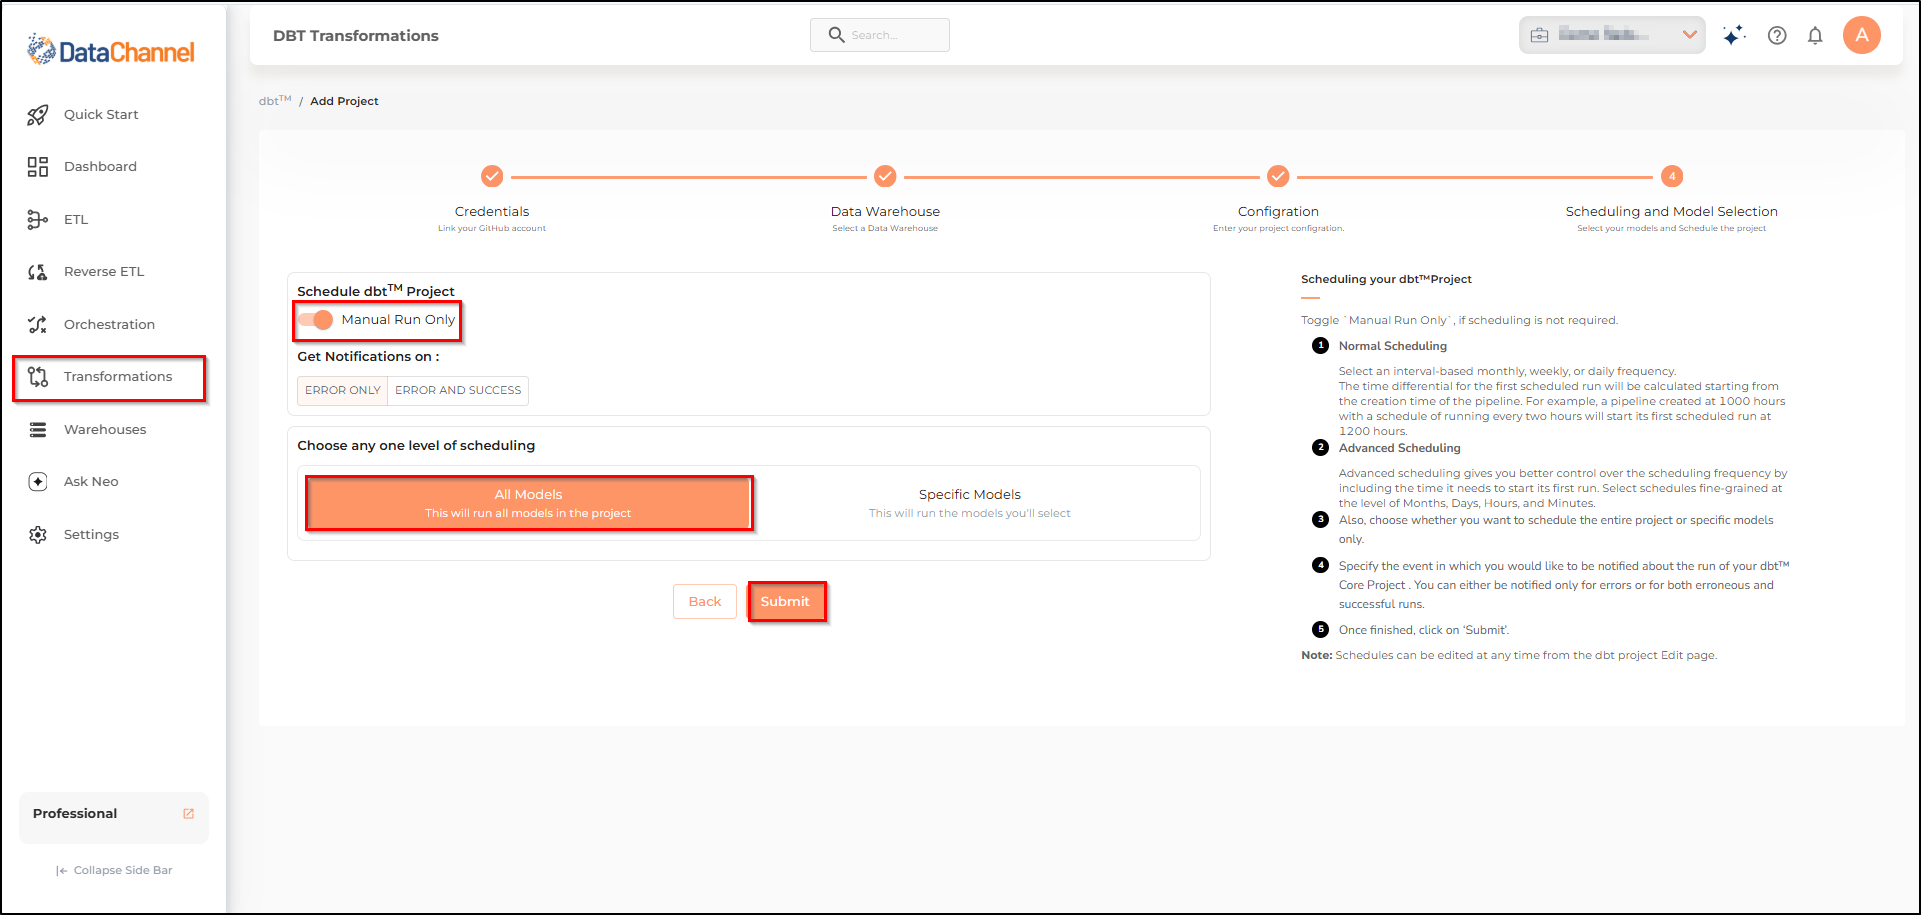Image resolution: width=1921 pixels, height=915 pixels.
Task: Click the Transformations icon
Action: pyautogui.click(x=38, y=377)
